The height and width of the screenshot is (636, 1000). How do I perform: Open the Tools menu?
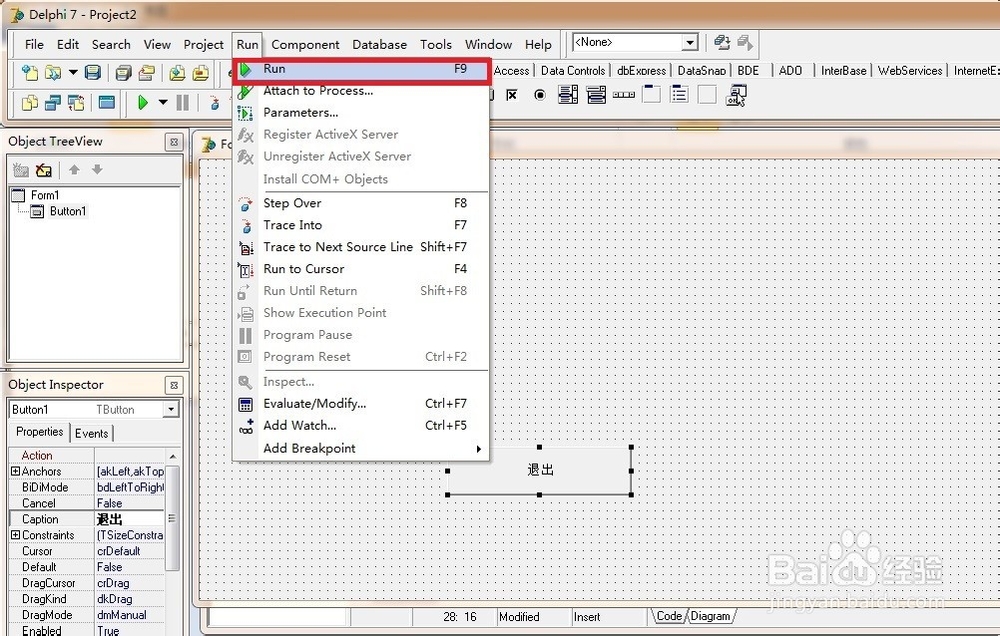coord(436,45)
